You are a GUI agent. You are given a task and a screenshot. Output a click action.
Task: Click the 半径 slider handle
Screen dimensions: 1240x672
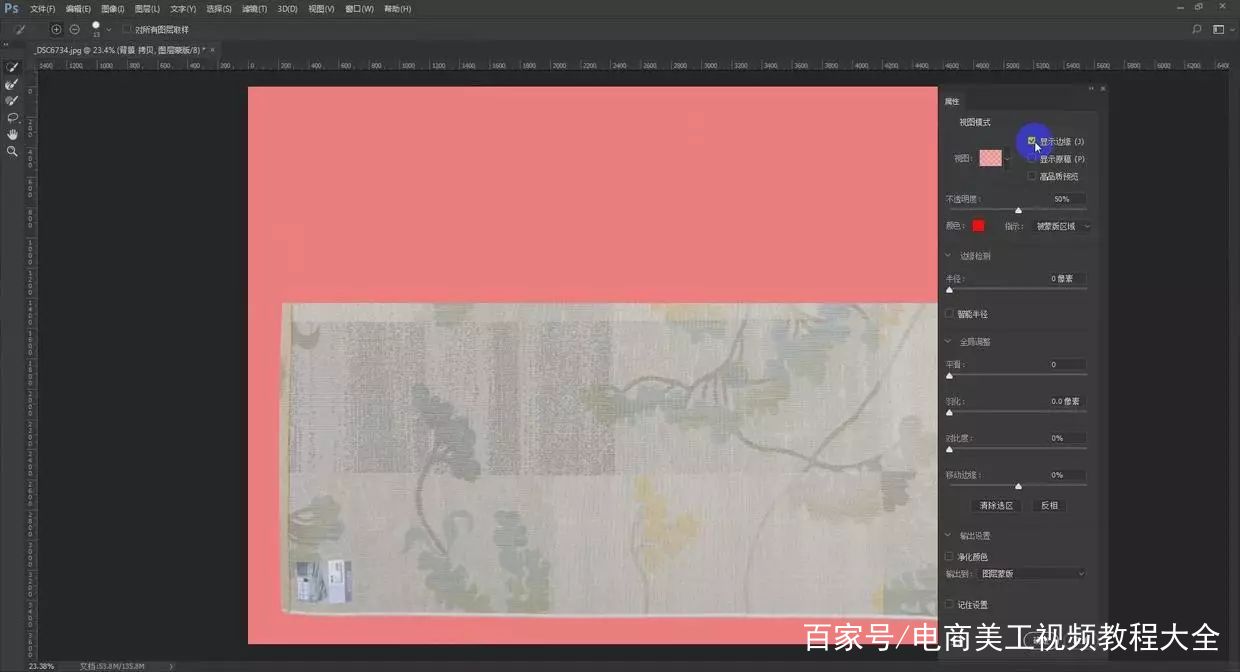(949, 290)
